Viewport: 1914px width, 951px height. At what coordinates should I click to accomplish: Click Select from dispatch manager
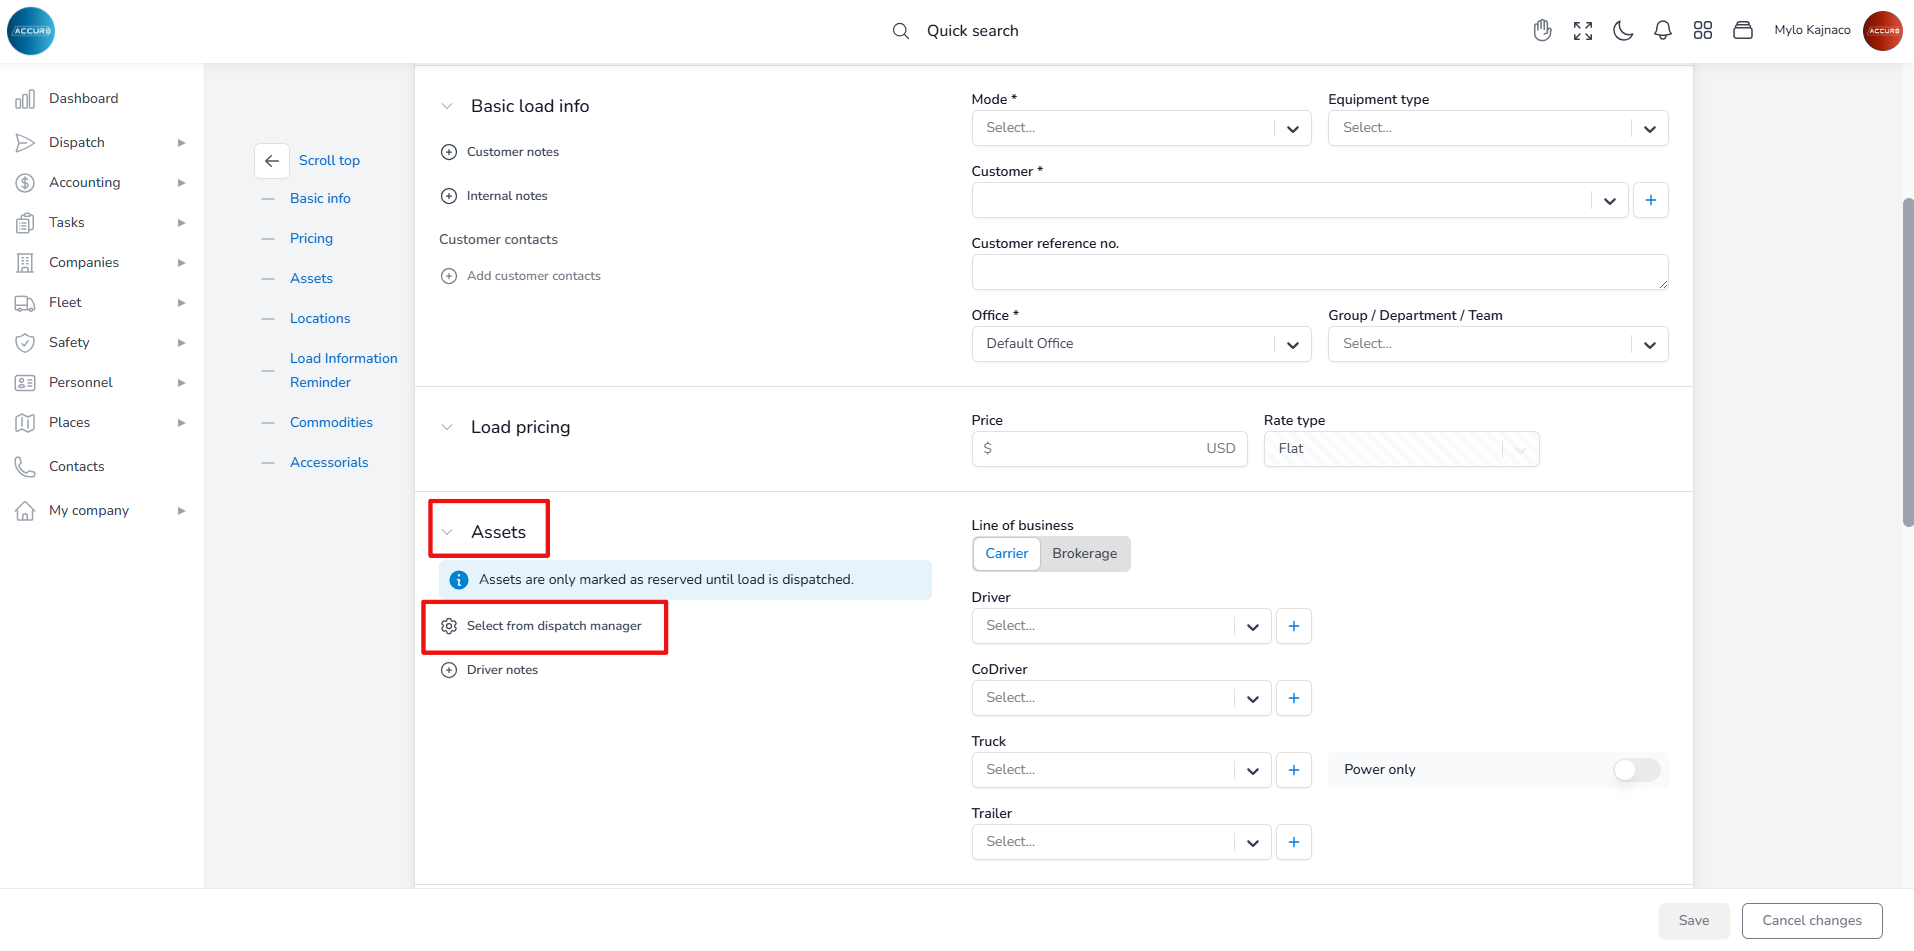(553, 626)
